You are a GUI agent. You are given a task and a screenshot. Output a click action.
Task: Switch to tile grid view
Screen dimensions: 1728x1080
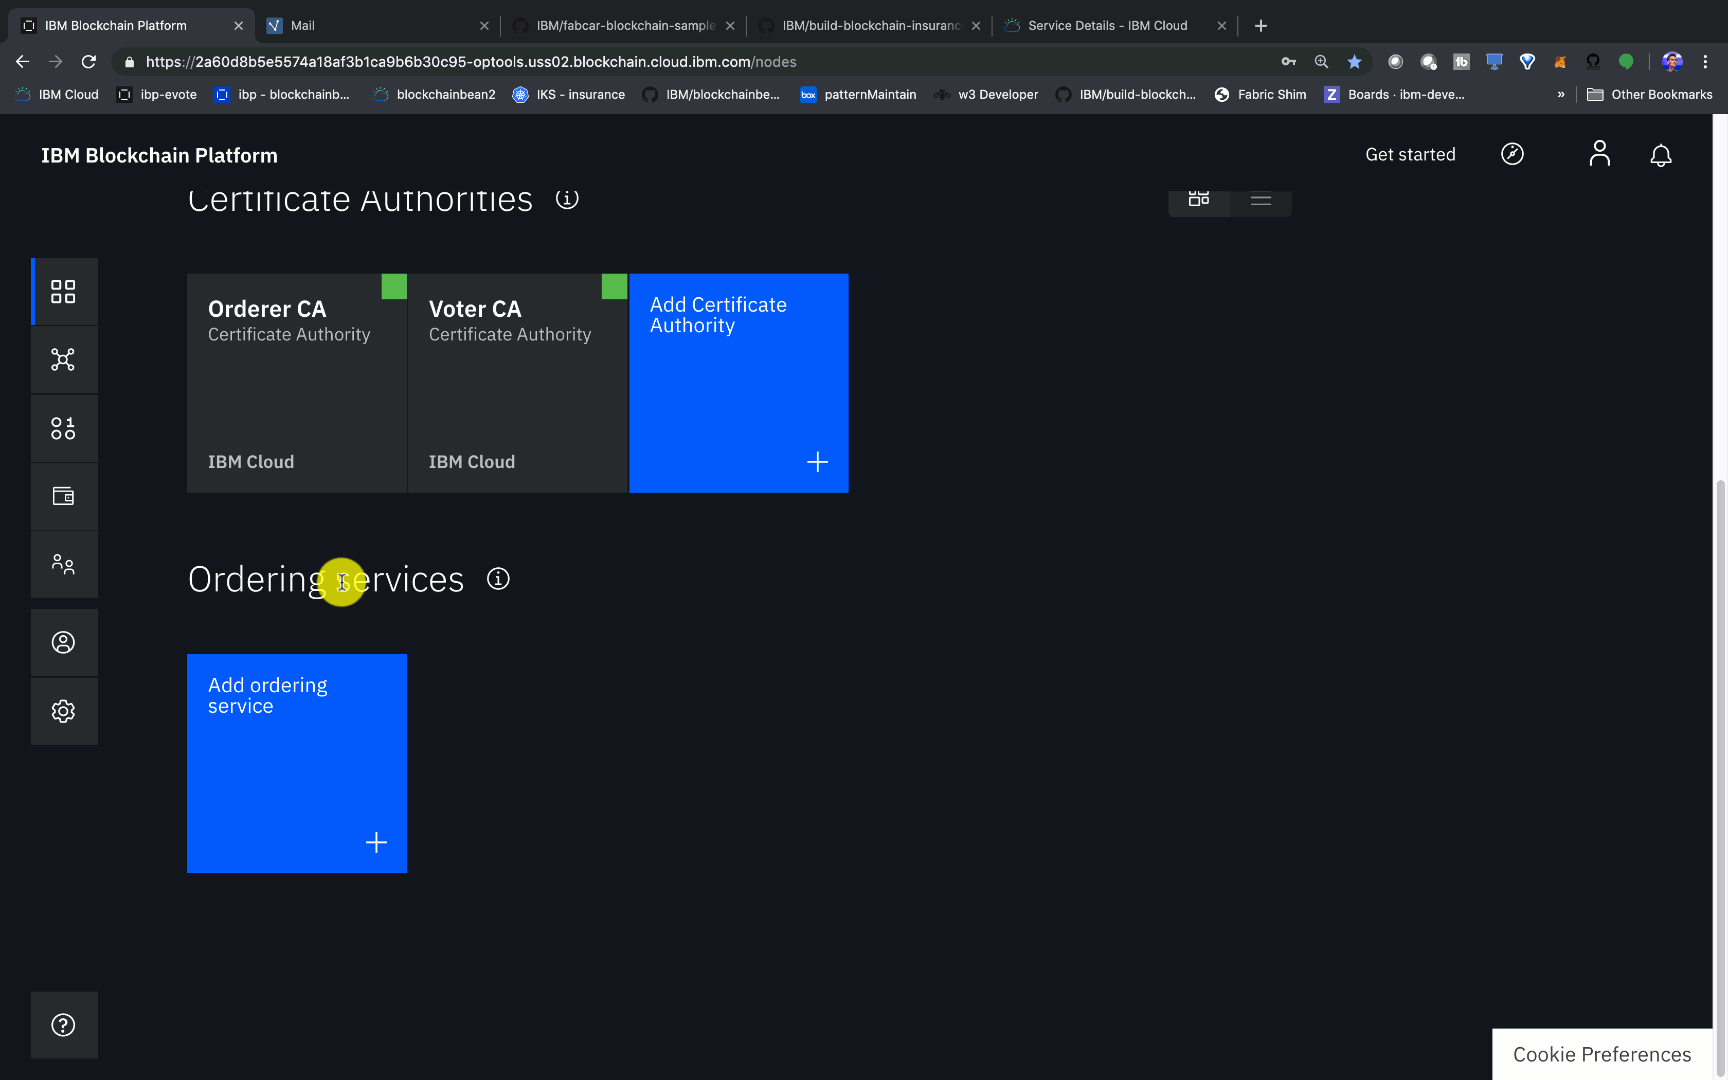[1199, 199]
